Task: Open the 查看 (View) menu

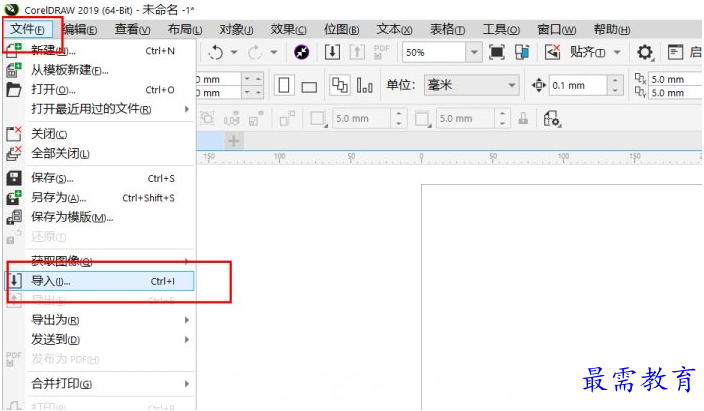Action: pyautogui.click(x=132, y=30)
